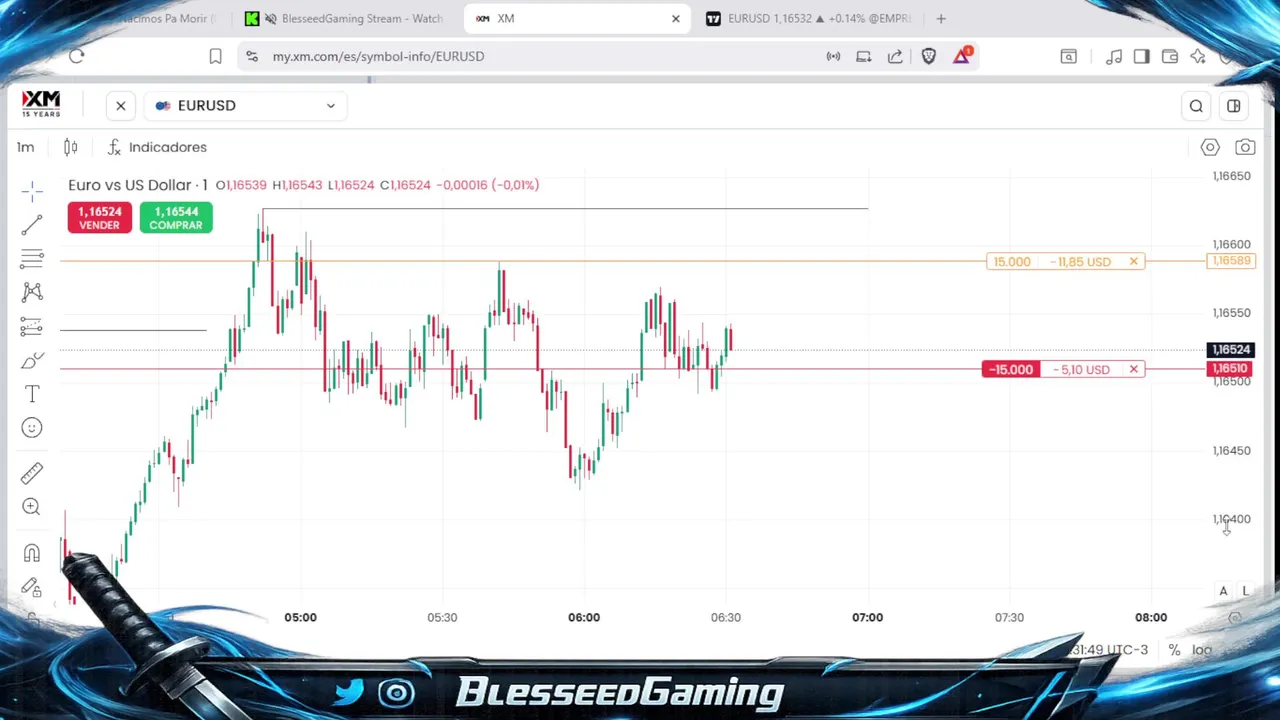Select the trend line drawing tool
The width and height of the screenshot is (1280, 720).
coord(32,224)
